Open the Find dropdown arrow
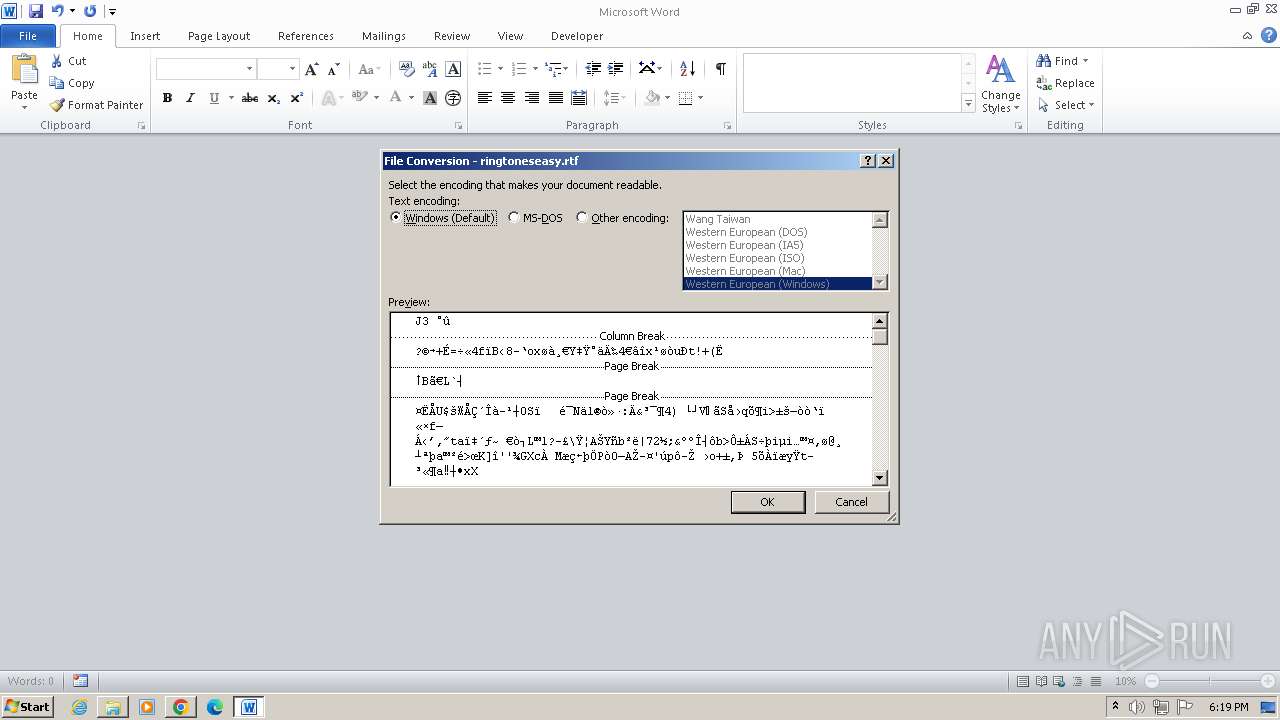This screenshot has height=720, width=1280. pyautogui.click(x=1086, y=61)
